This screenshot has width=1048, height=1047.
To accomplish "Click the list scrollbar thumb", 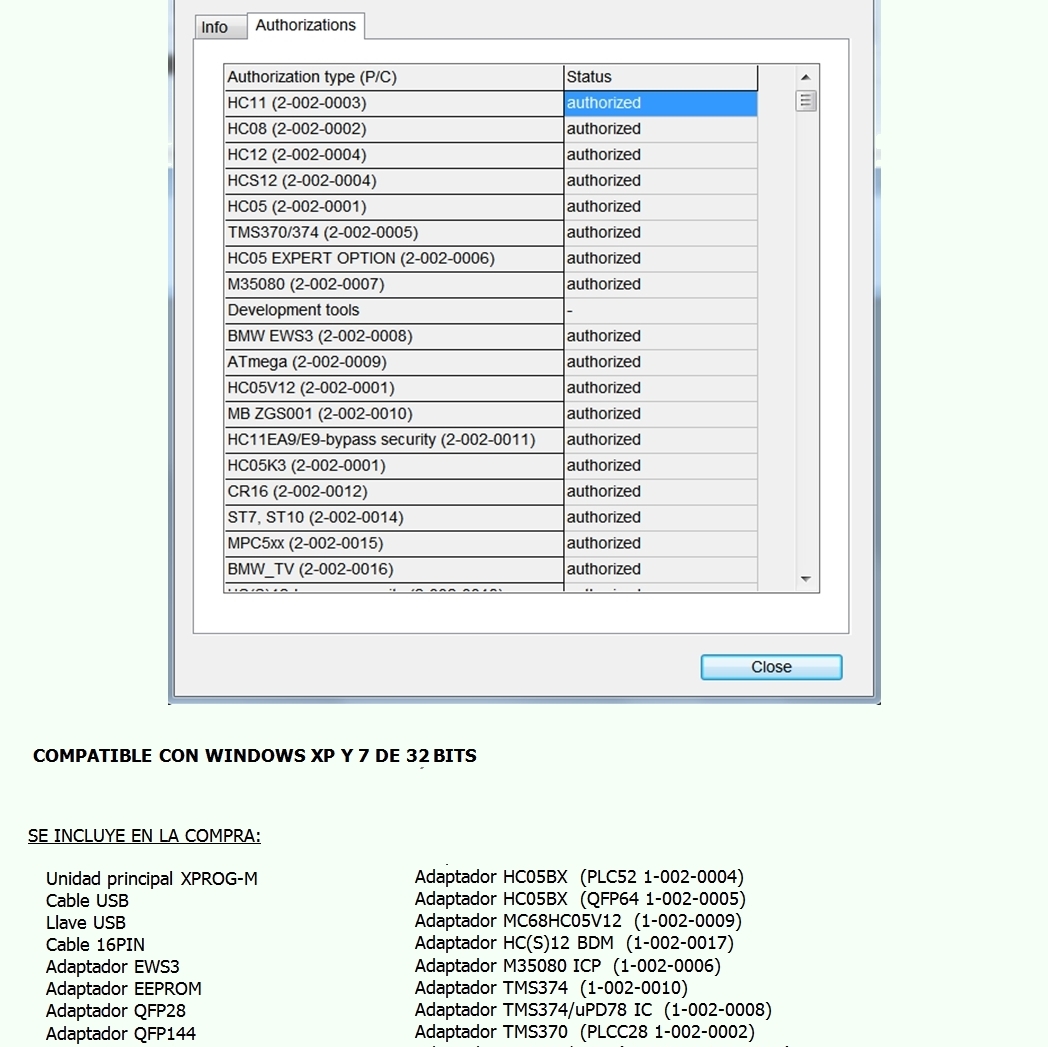I will pyautogui.click(x=806, y=101).
